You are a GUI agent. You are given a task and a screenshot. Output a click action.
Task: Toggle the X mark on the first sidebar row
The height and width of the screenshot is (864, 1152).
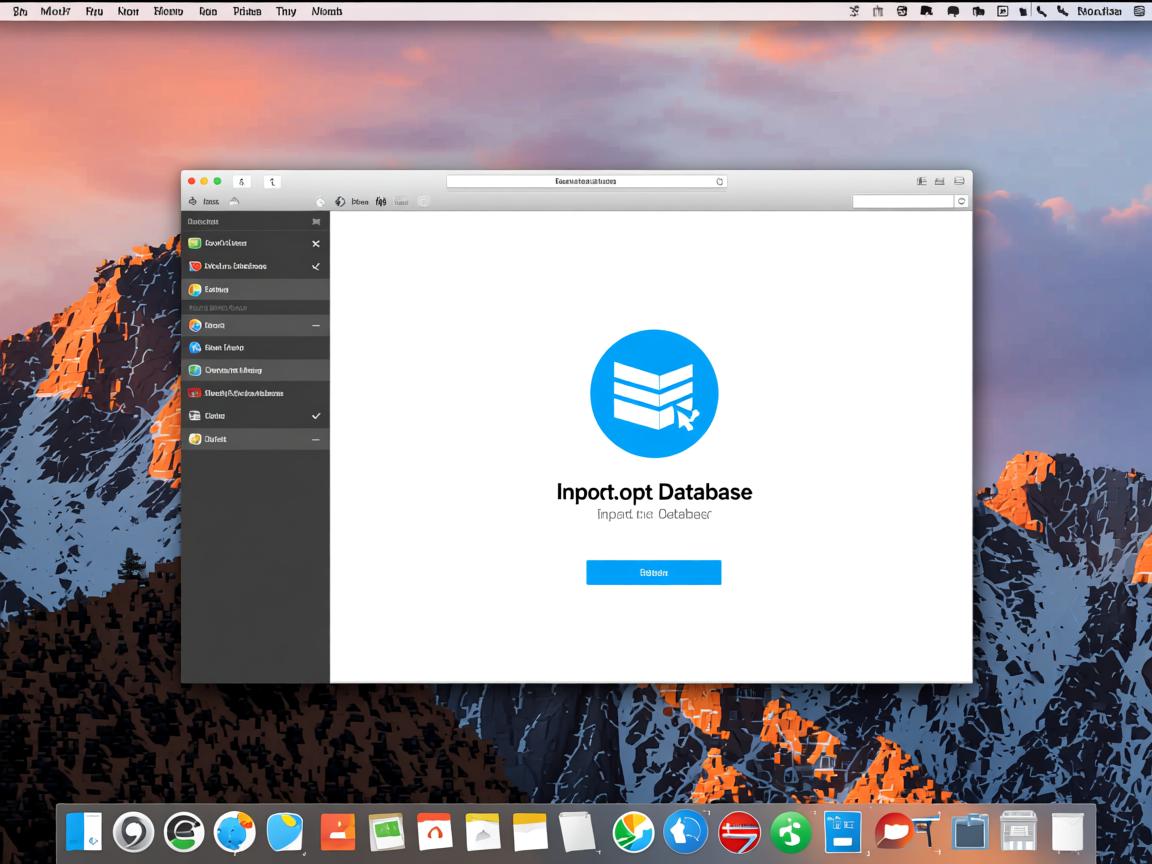pos(316,243)
